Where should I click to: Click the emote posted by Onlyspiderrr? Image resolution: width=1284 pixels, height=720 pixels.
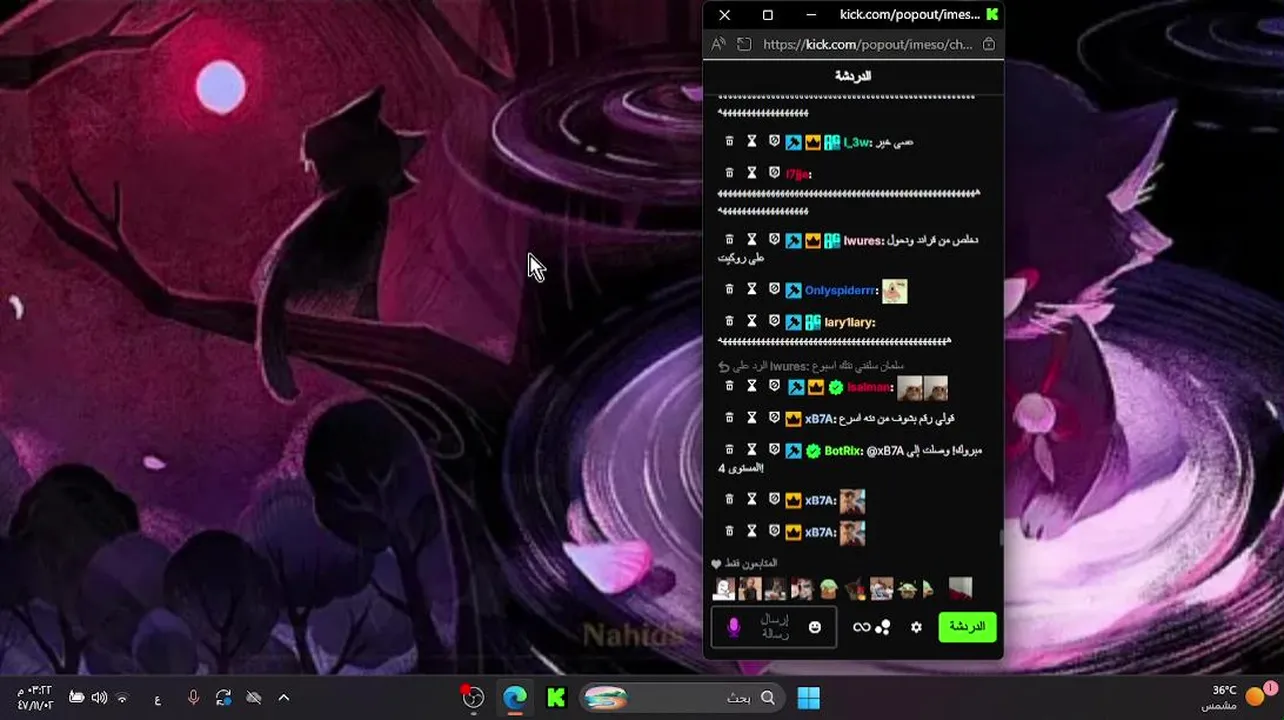(894, 291)
